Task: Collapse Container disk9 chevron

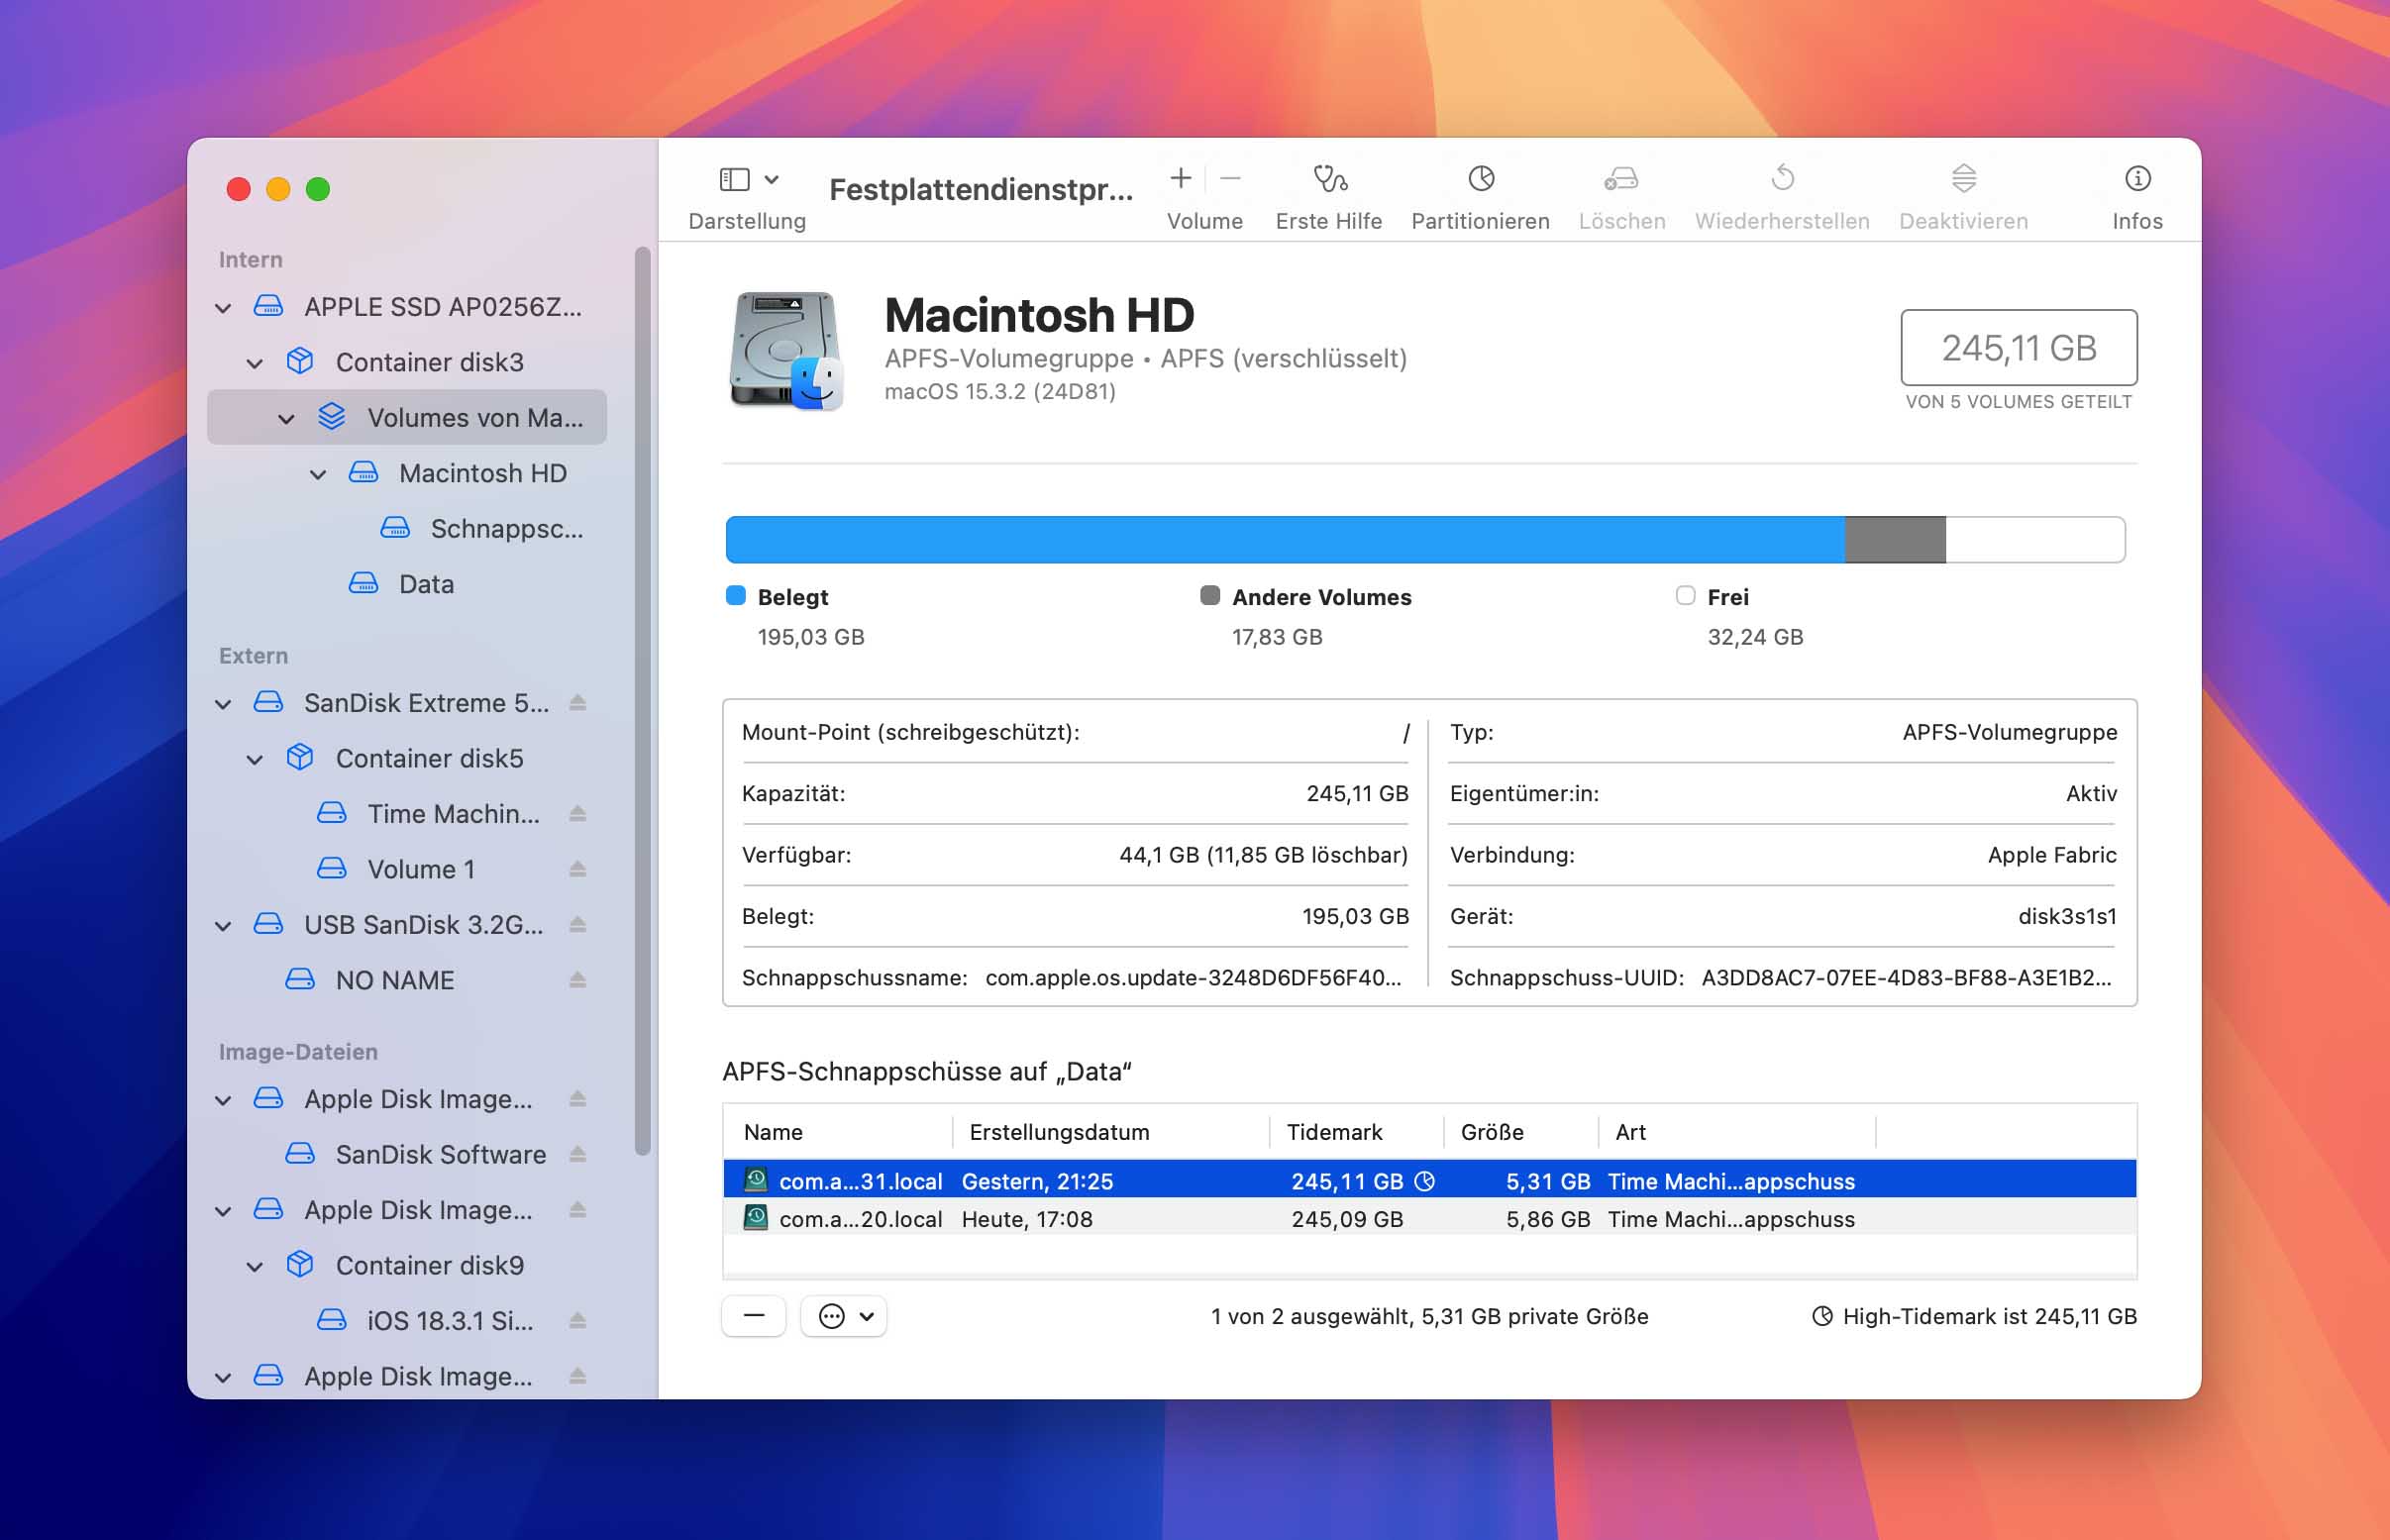Action: click(x=255, y=1266)
